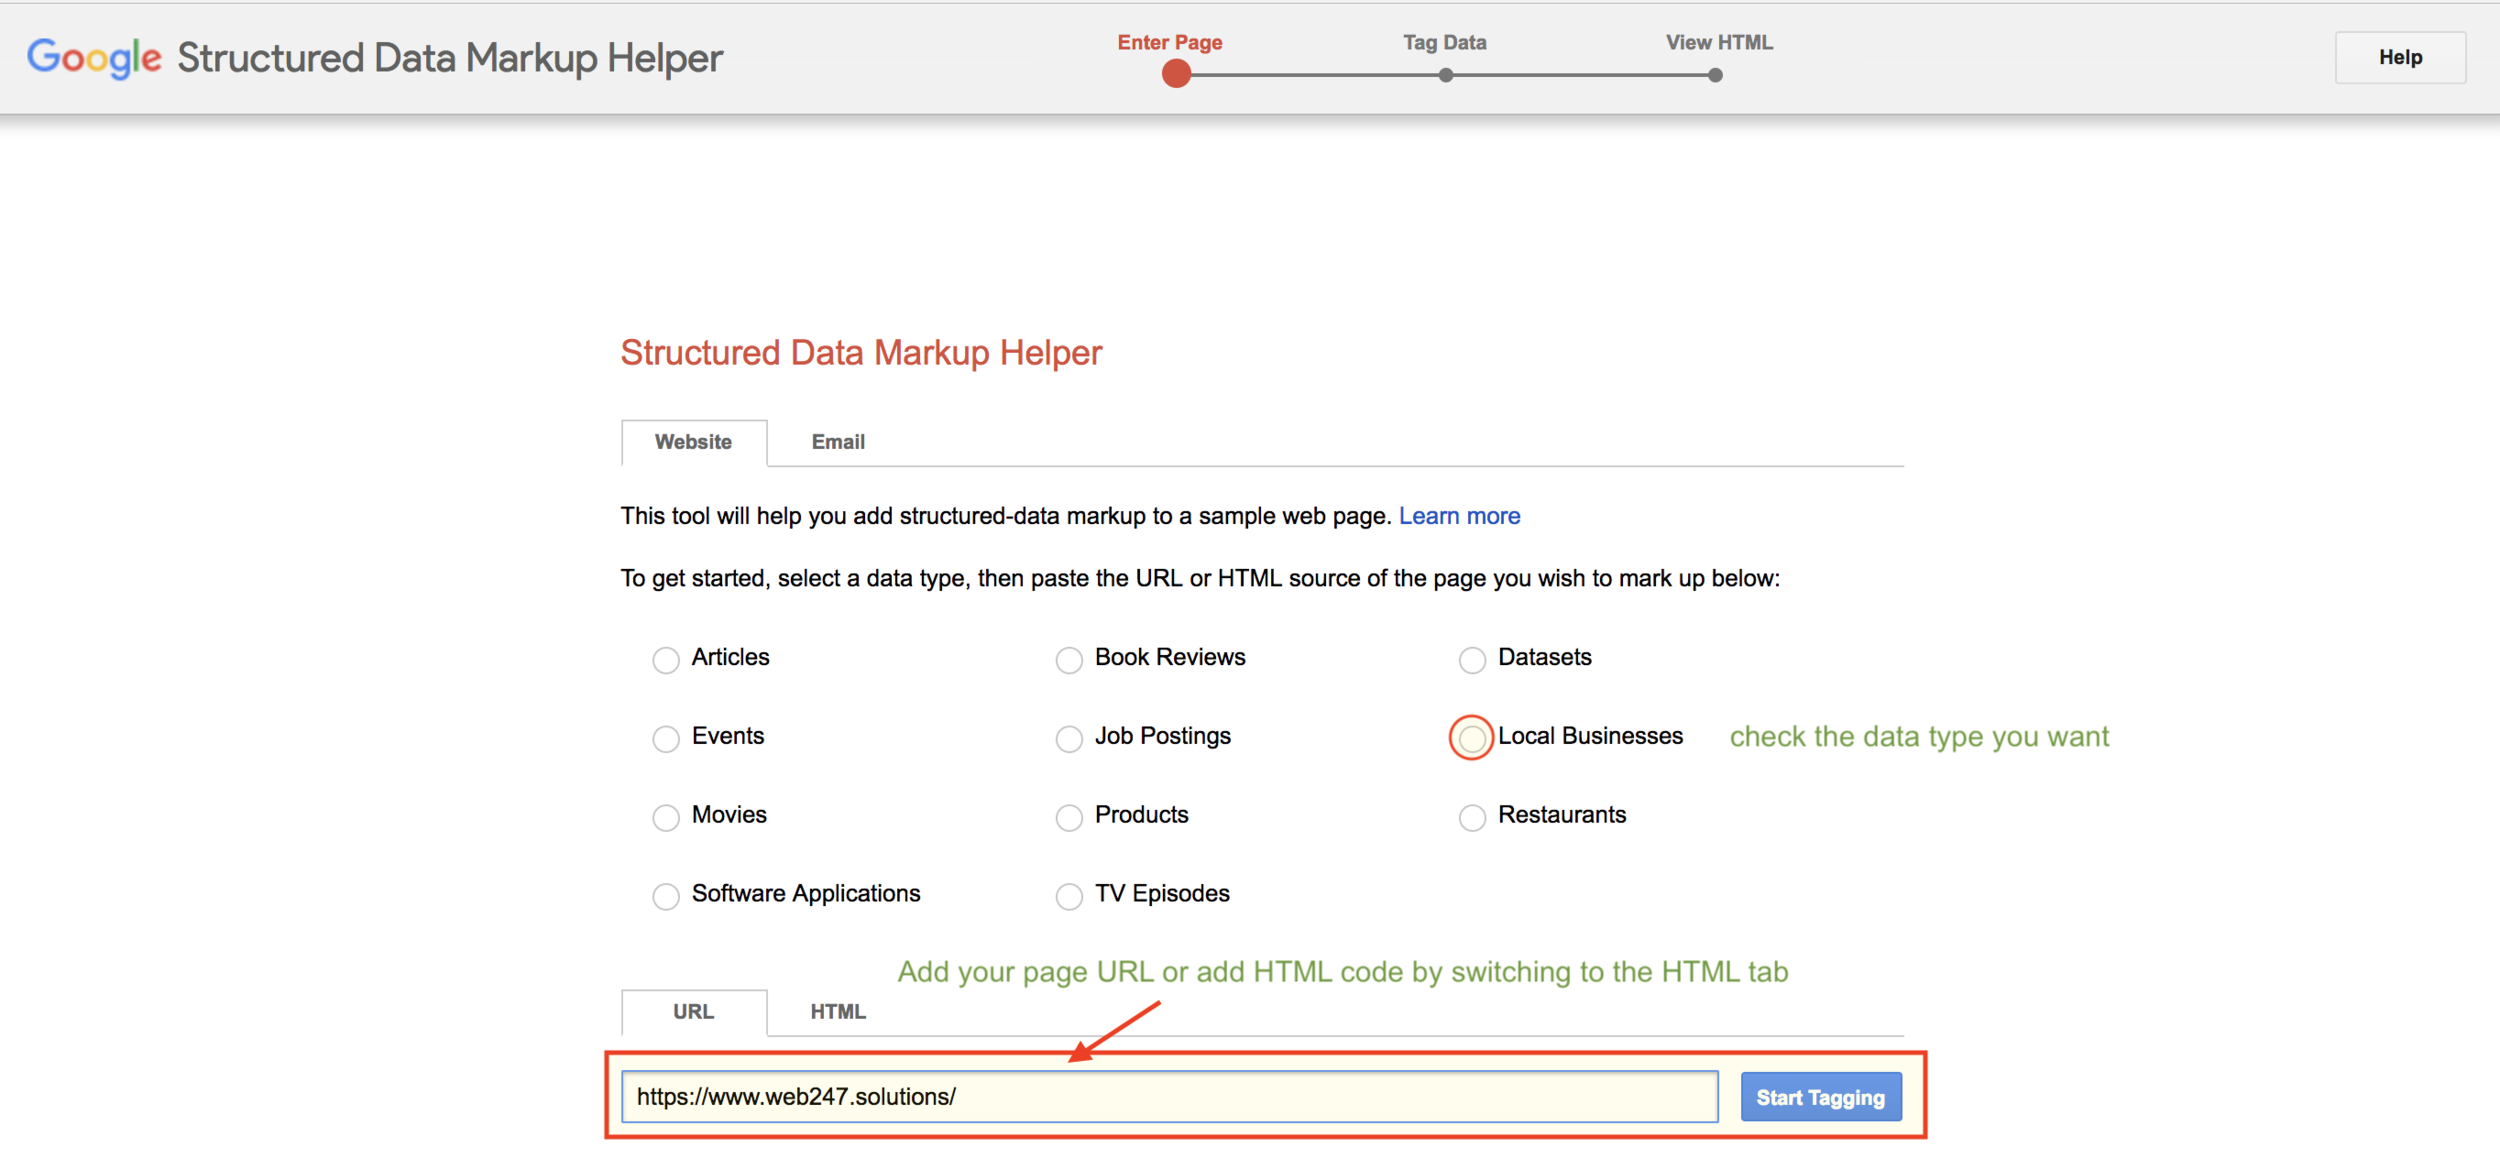Check the Local Businesses radio button
The width and height of the screenshot is (2500, 1169).
tap(1471, 739)
